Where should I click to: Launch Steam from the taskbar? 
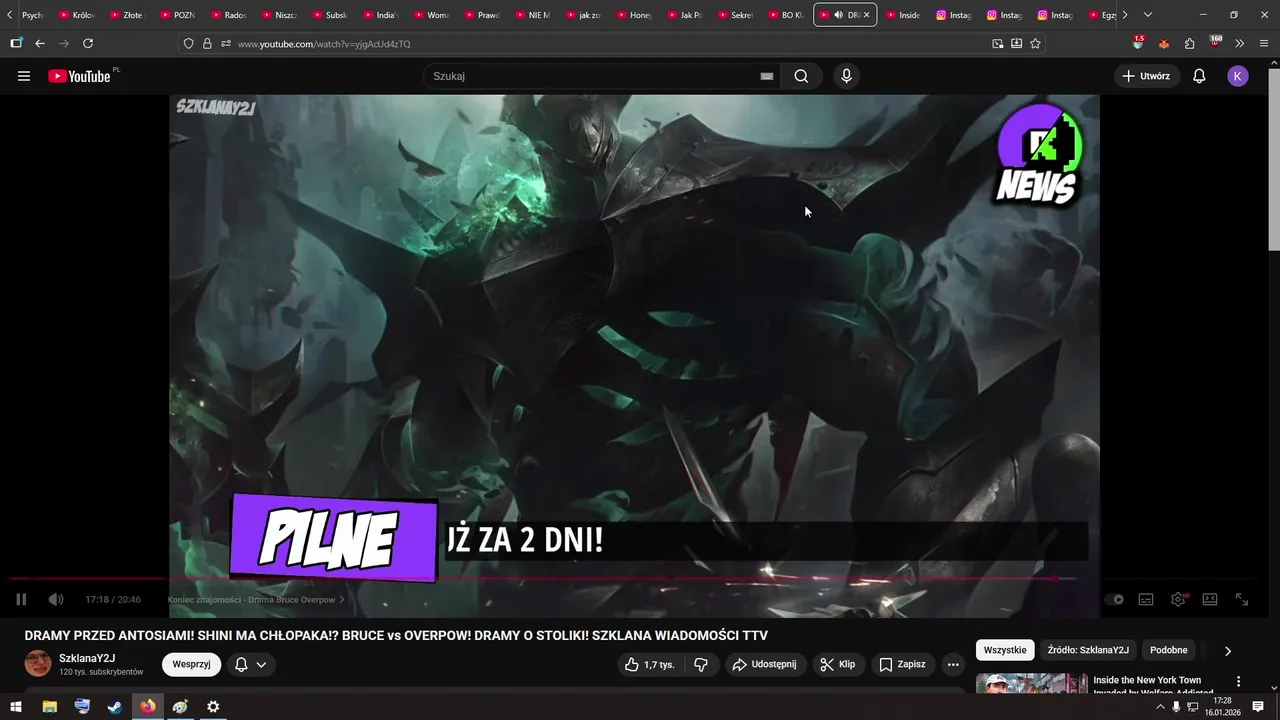click(x=115, y=707)
